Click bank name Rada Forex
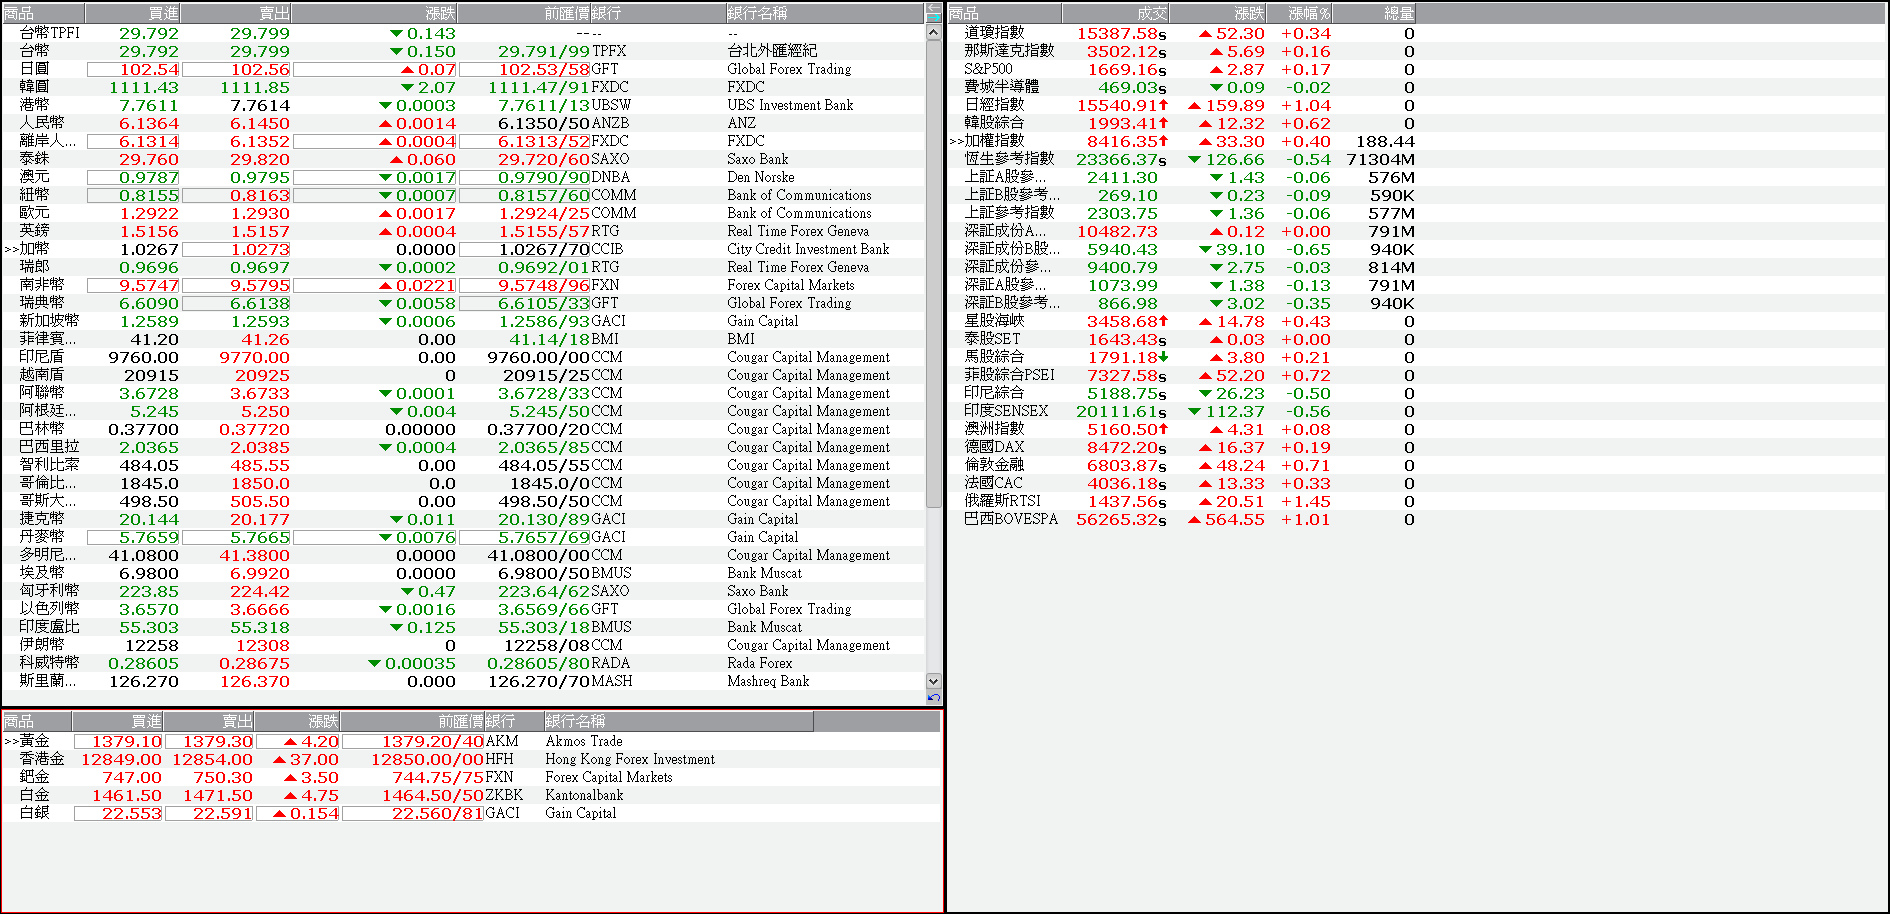This screenshot has width=1890, height=914. coord(759,663)
